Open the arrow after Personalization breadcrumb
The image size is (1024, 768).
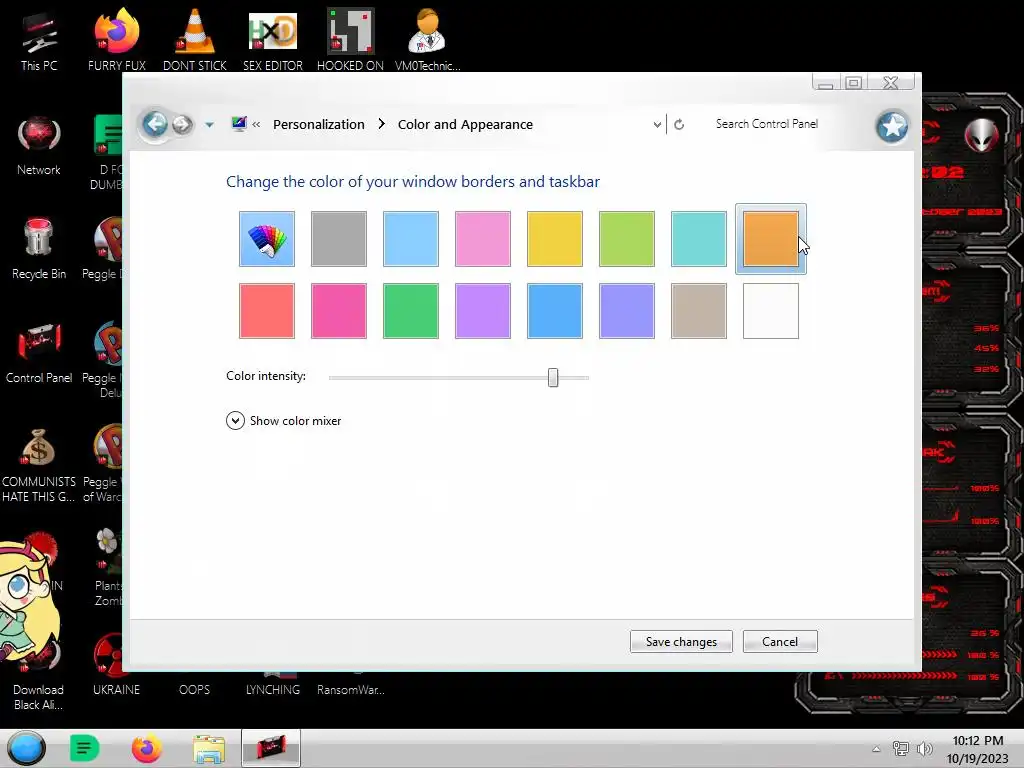[381, 124]
